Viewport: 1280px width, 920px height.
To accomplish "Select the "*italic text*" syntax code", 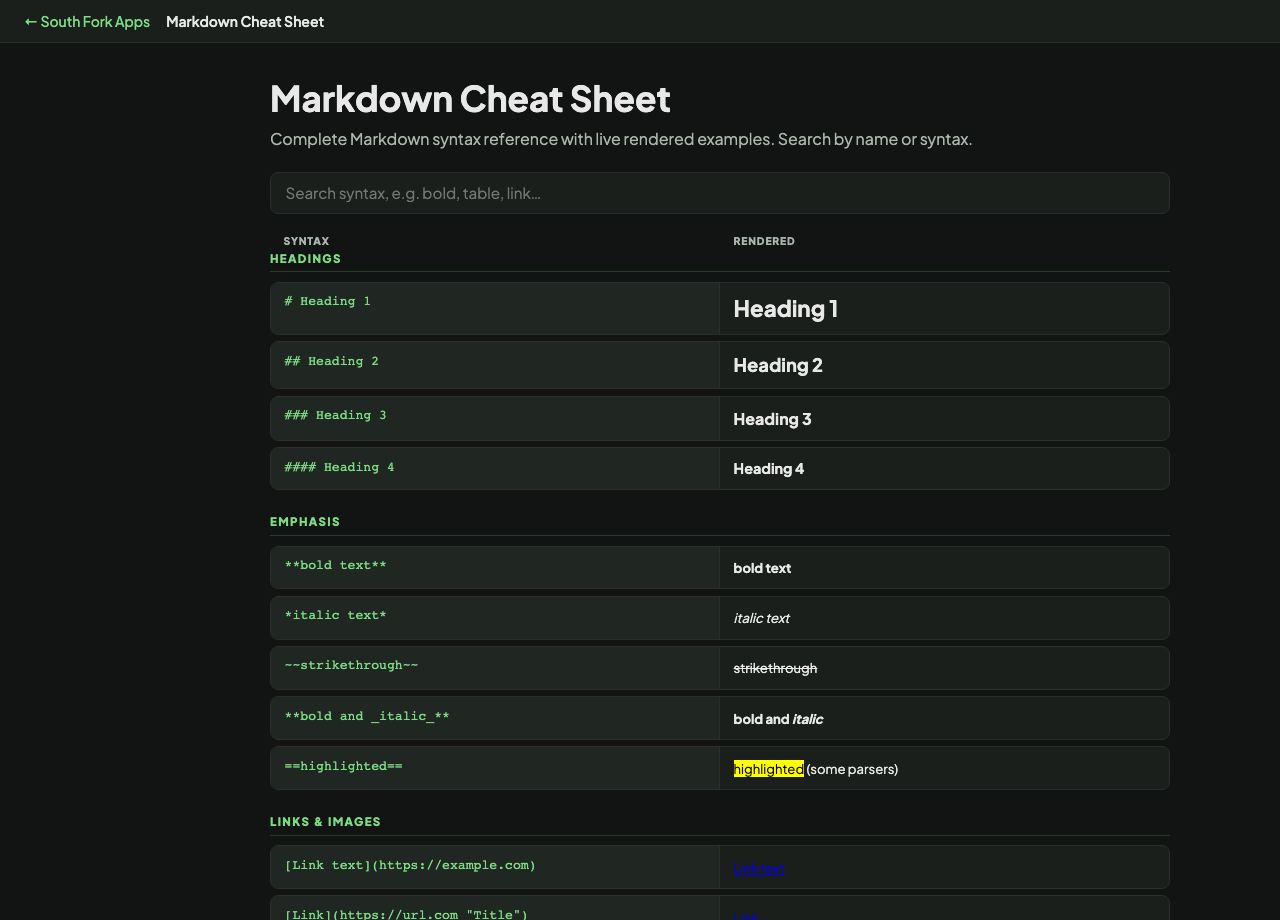I will click(335, 615).
